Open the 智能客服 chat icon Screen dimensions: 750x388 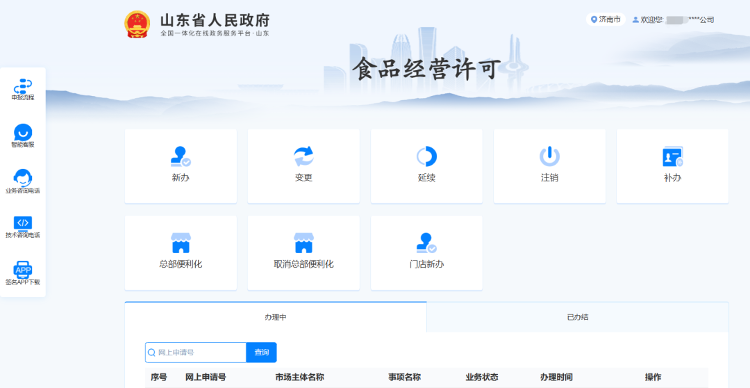coord(23,135)
